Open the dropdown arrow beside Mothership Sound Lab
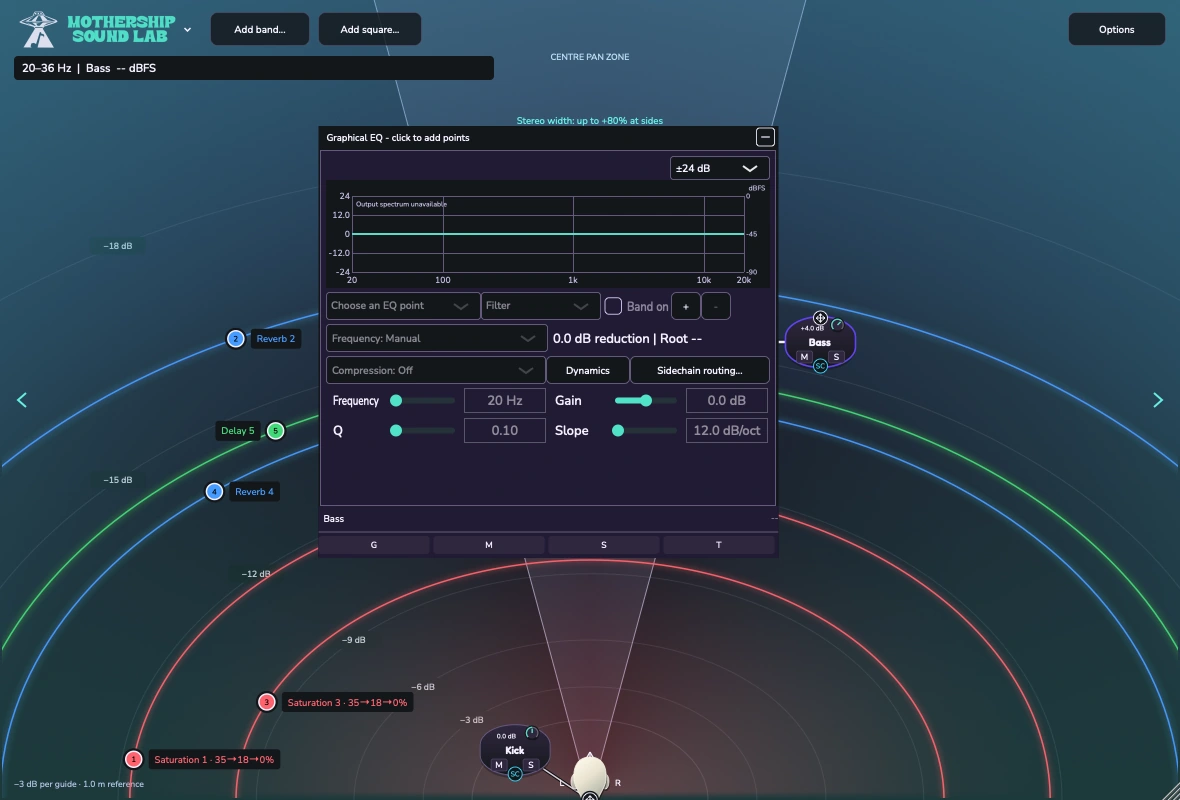 click(187, 29)
